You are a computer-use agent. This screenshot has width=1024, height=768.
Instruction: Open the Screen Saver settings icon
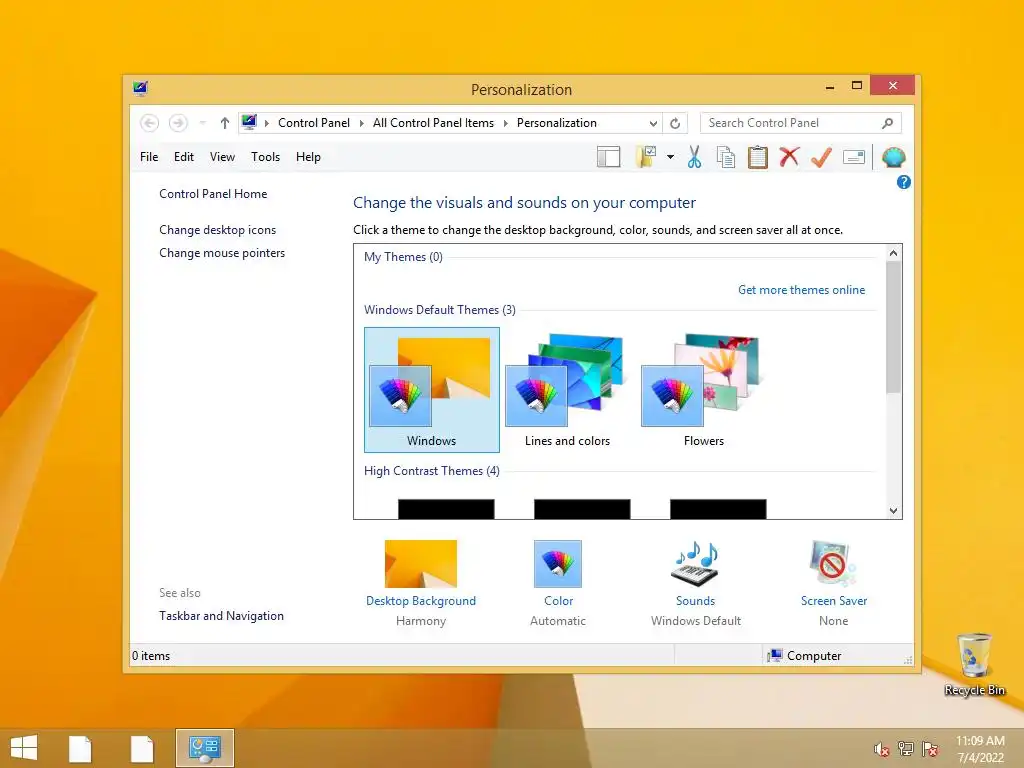point(833,564)
